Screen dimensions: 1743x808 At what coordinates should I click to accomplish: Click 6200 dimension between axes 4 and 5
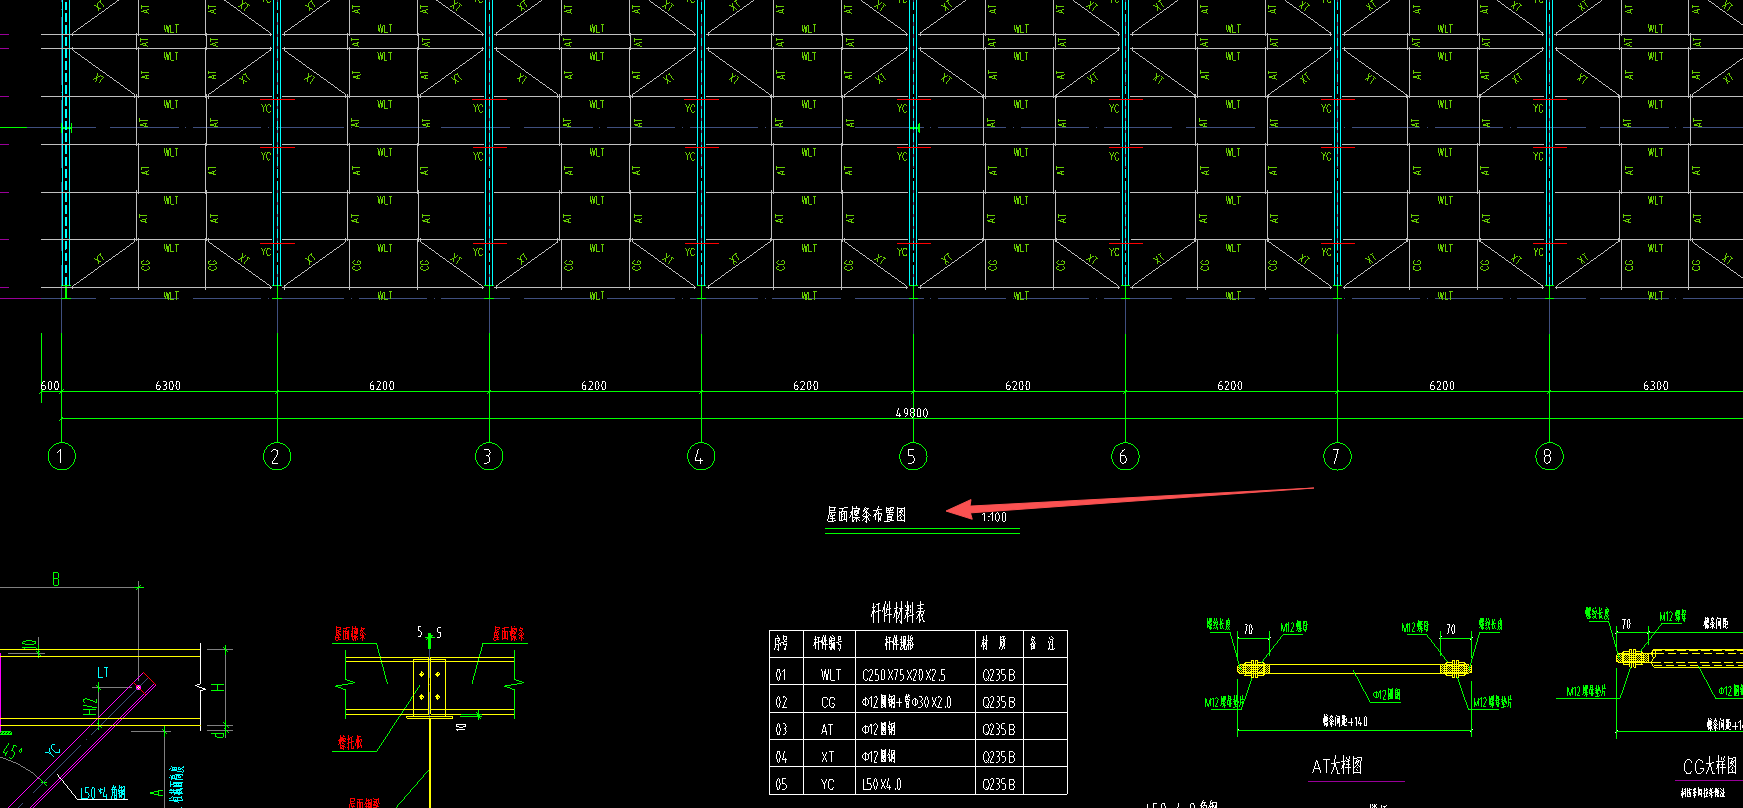coord(806,386)
